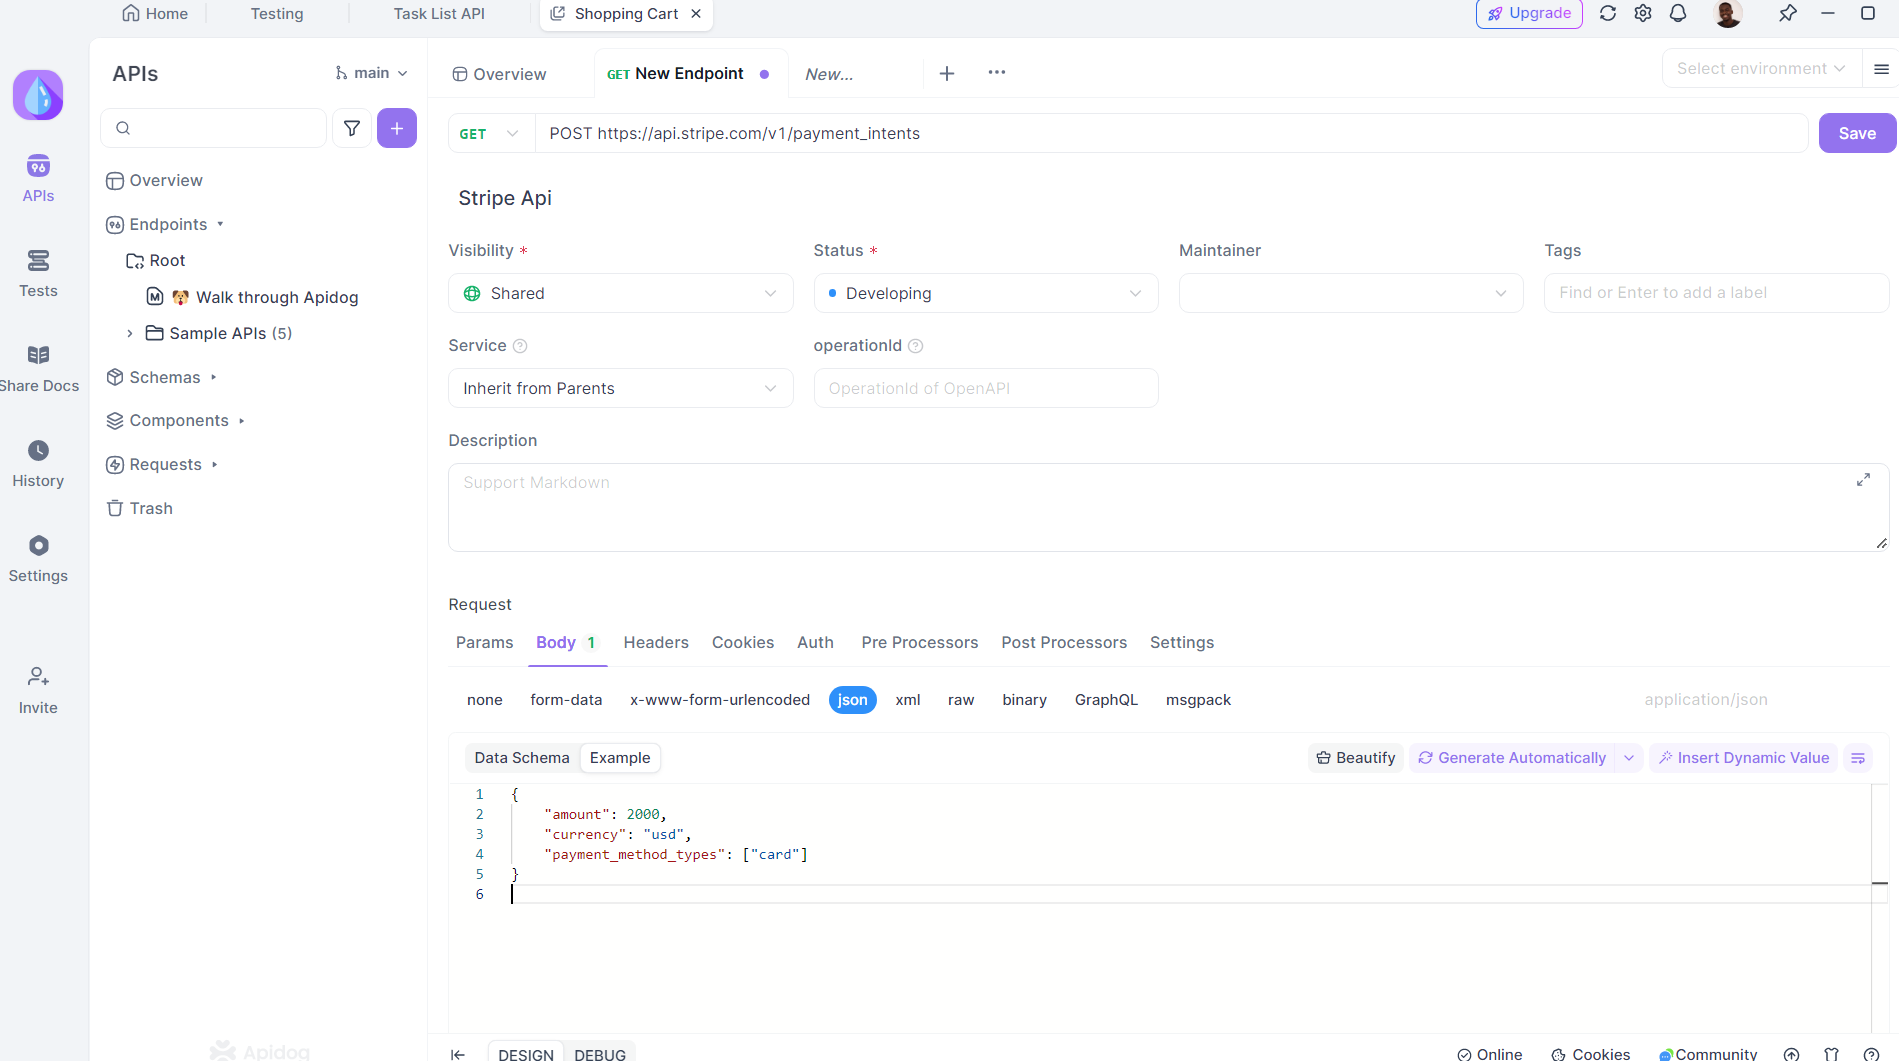This screenshot has height=1061, width=1899.
Task: Switch to the Data Schema tab
Action: point(522,758)
